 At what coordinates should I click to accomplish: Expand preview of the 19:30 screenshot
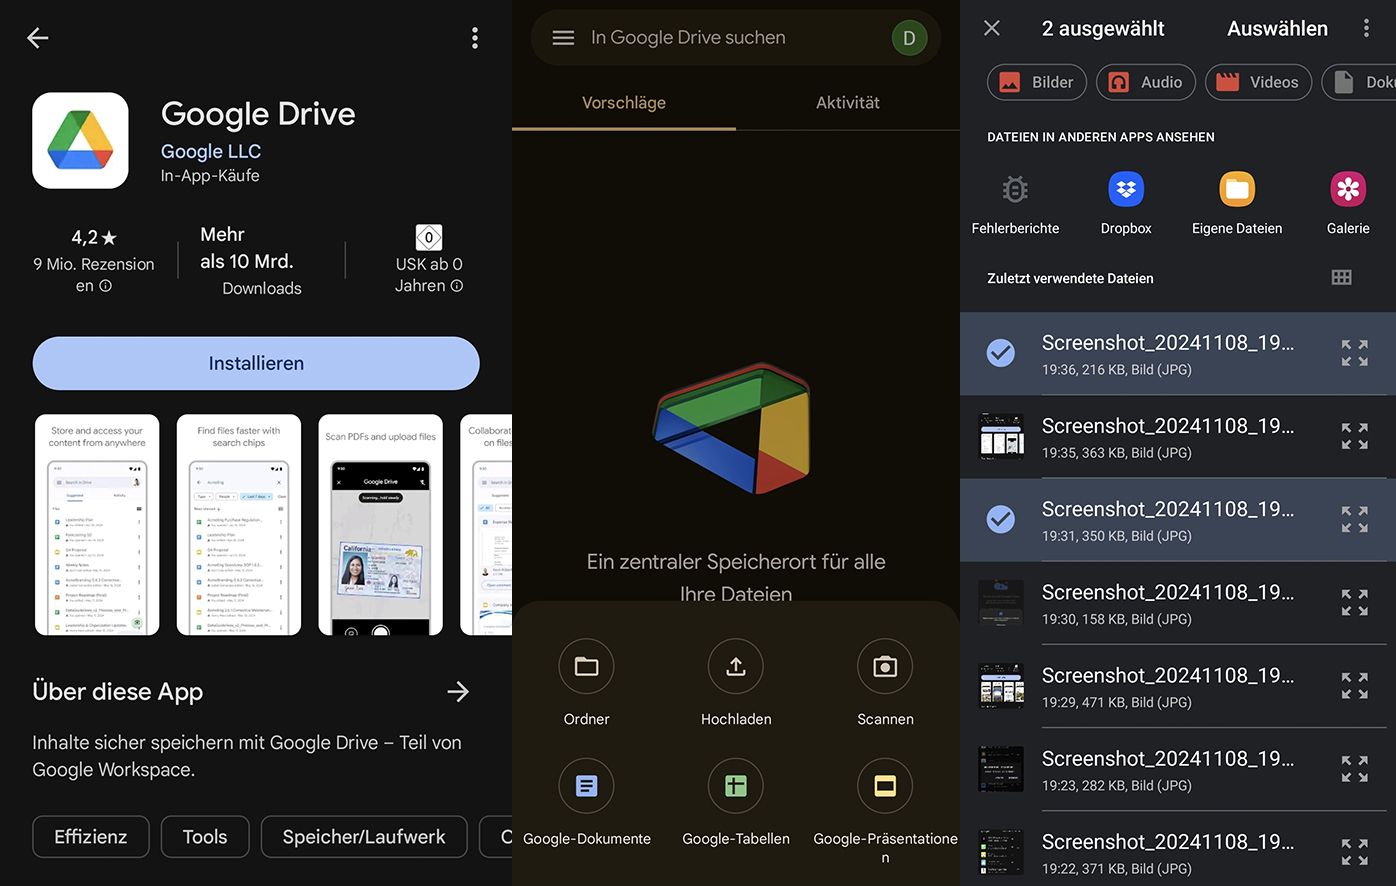(1355, 603)
